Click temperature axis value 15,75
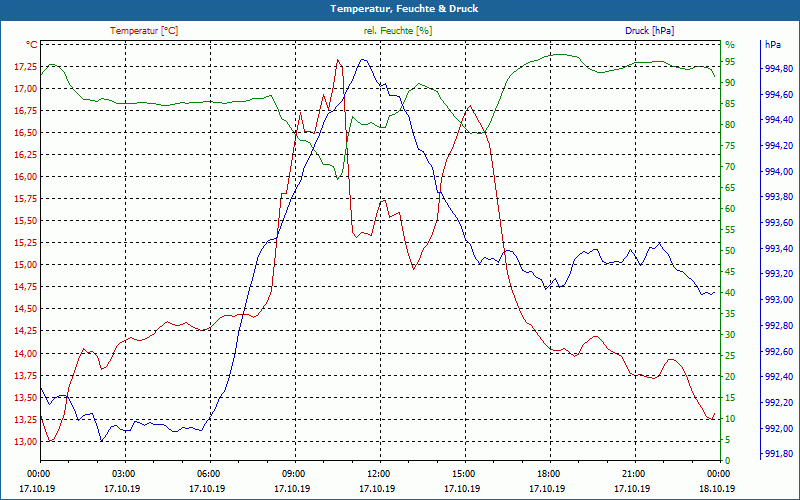800x500 pixels. click(x=27, y=199)
